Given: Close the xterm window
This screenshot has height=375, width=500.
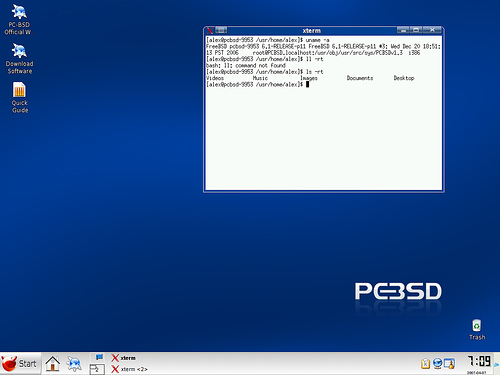Looking at the screenshot, I should pos(432,30).
